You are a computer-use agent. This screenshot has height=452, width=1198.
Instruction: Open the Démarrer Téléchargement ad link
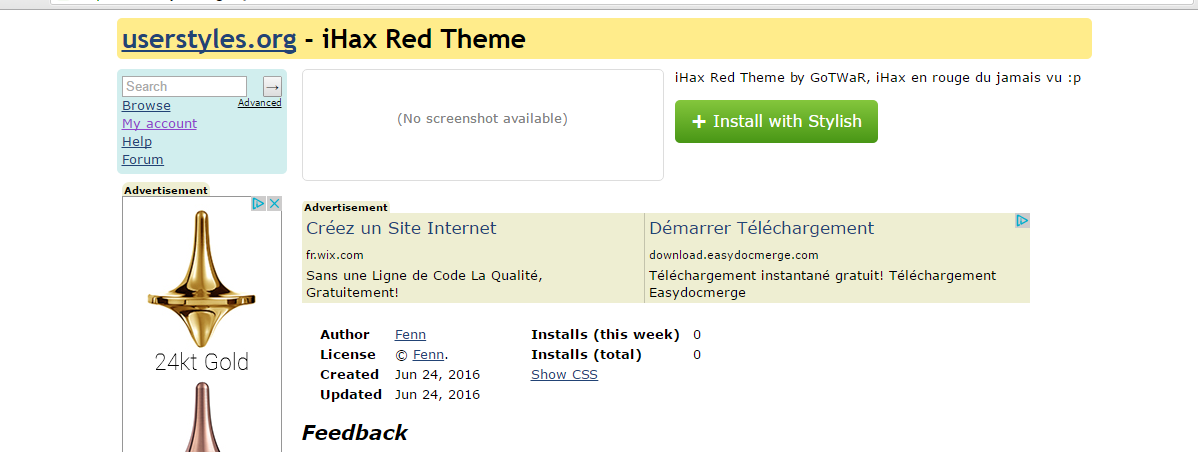(761, 228)
